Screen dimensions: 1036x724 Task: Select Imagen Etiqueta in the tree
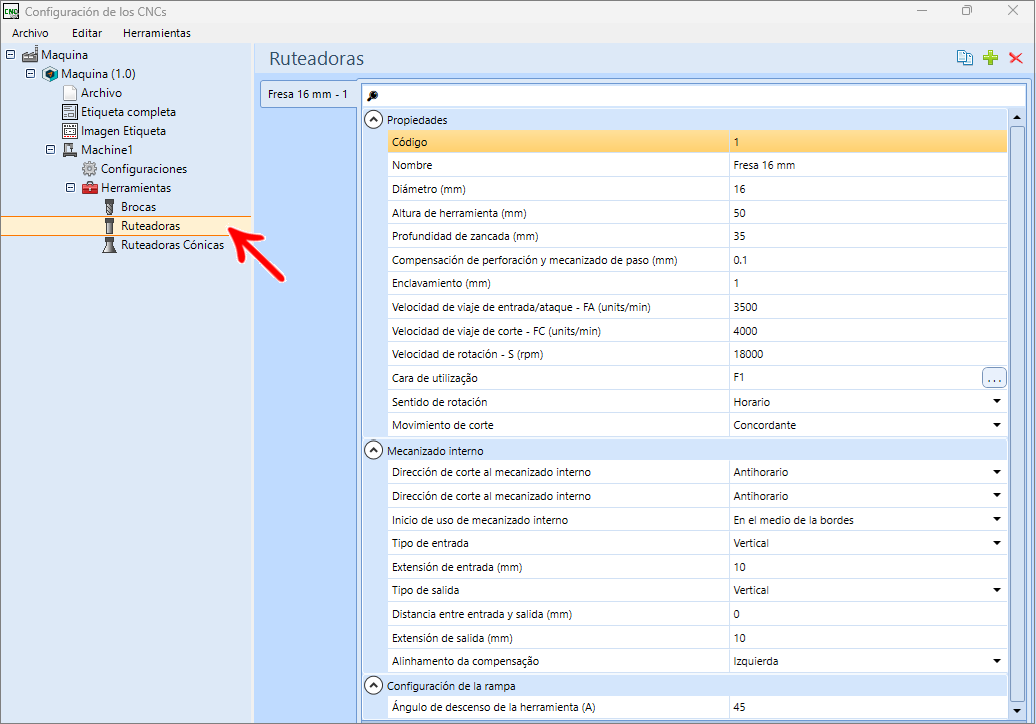click(x=124, y=131)
